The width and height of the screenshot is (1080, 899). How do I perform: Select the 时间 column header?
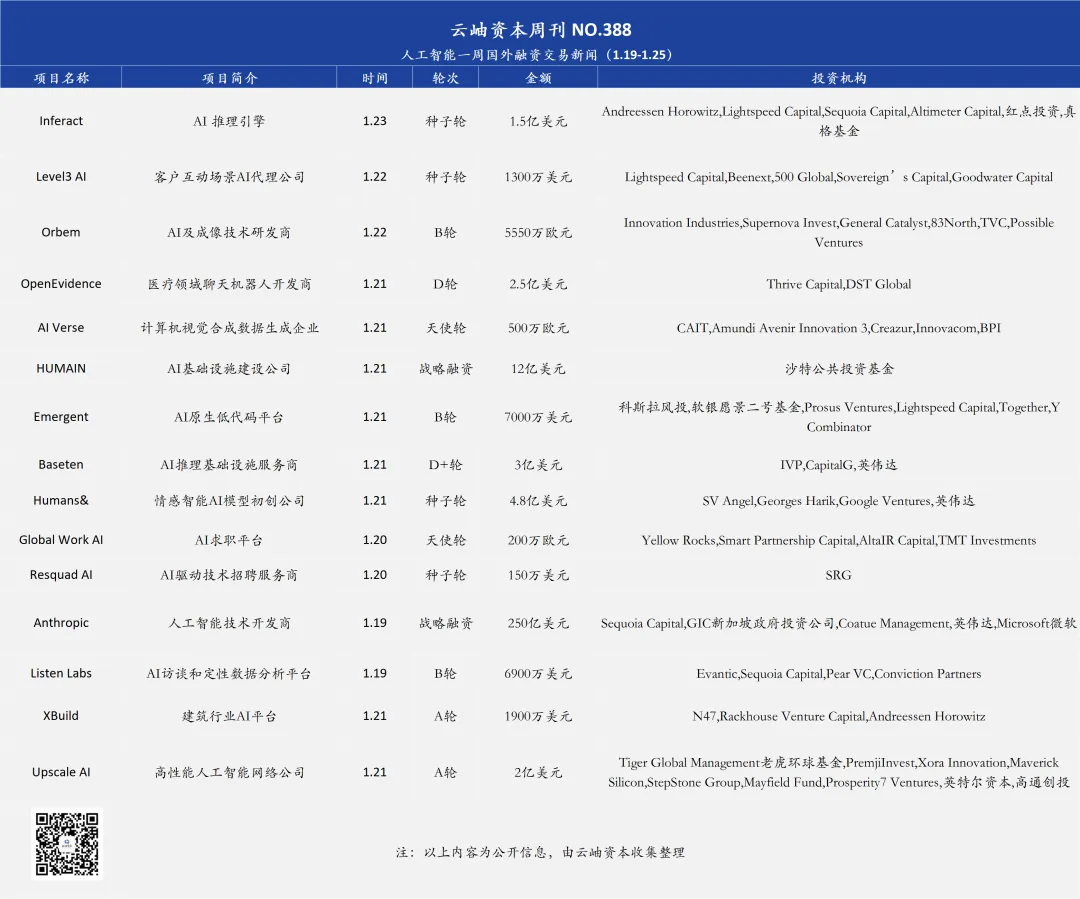click(375, 78)
